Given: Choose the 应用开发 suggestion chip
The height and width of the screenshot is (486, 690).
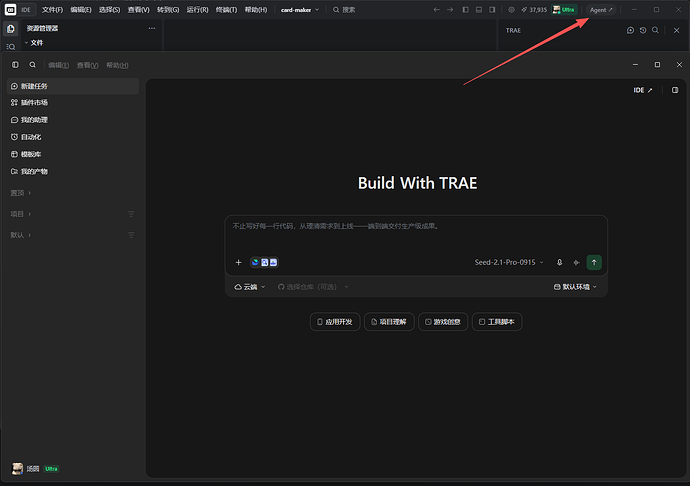Looking at the screenshot, I should pos(335,322).
